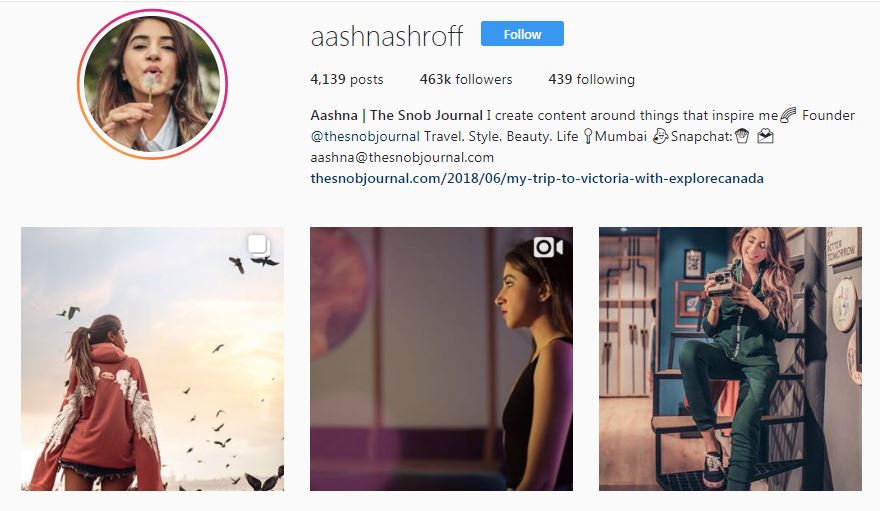
Task: Click the bold Aashna | The Snob Journal name
Action: [396, 116]
